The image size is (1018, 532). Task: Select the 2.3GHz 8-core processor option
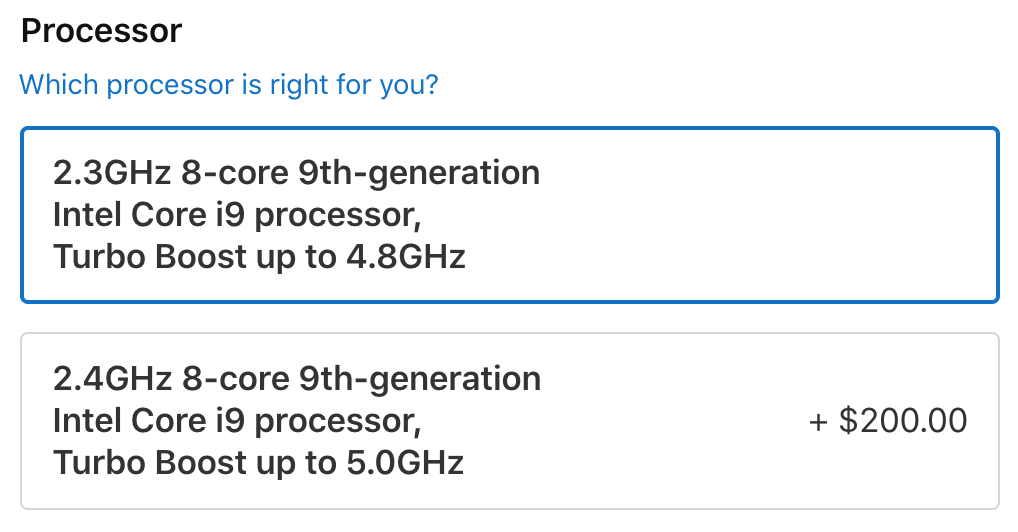[x=509, y=215]
